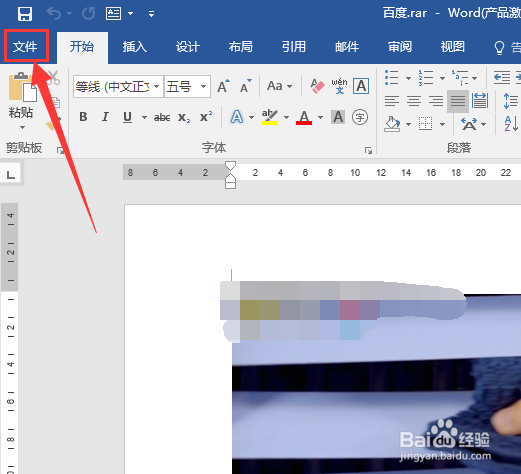Click the Shrink Font icon

(246, 86)
